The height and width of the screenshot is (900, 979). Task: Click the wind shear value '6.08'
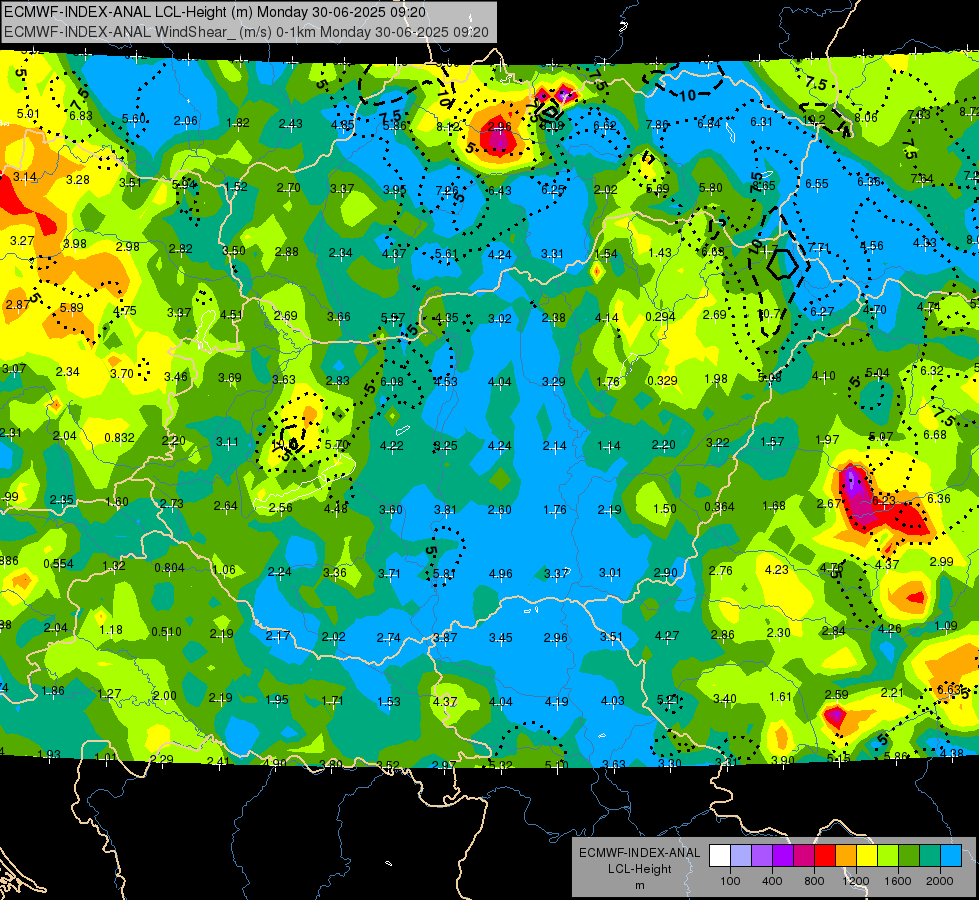[x=391, y=381]
